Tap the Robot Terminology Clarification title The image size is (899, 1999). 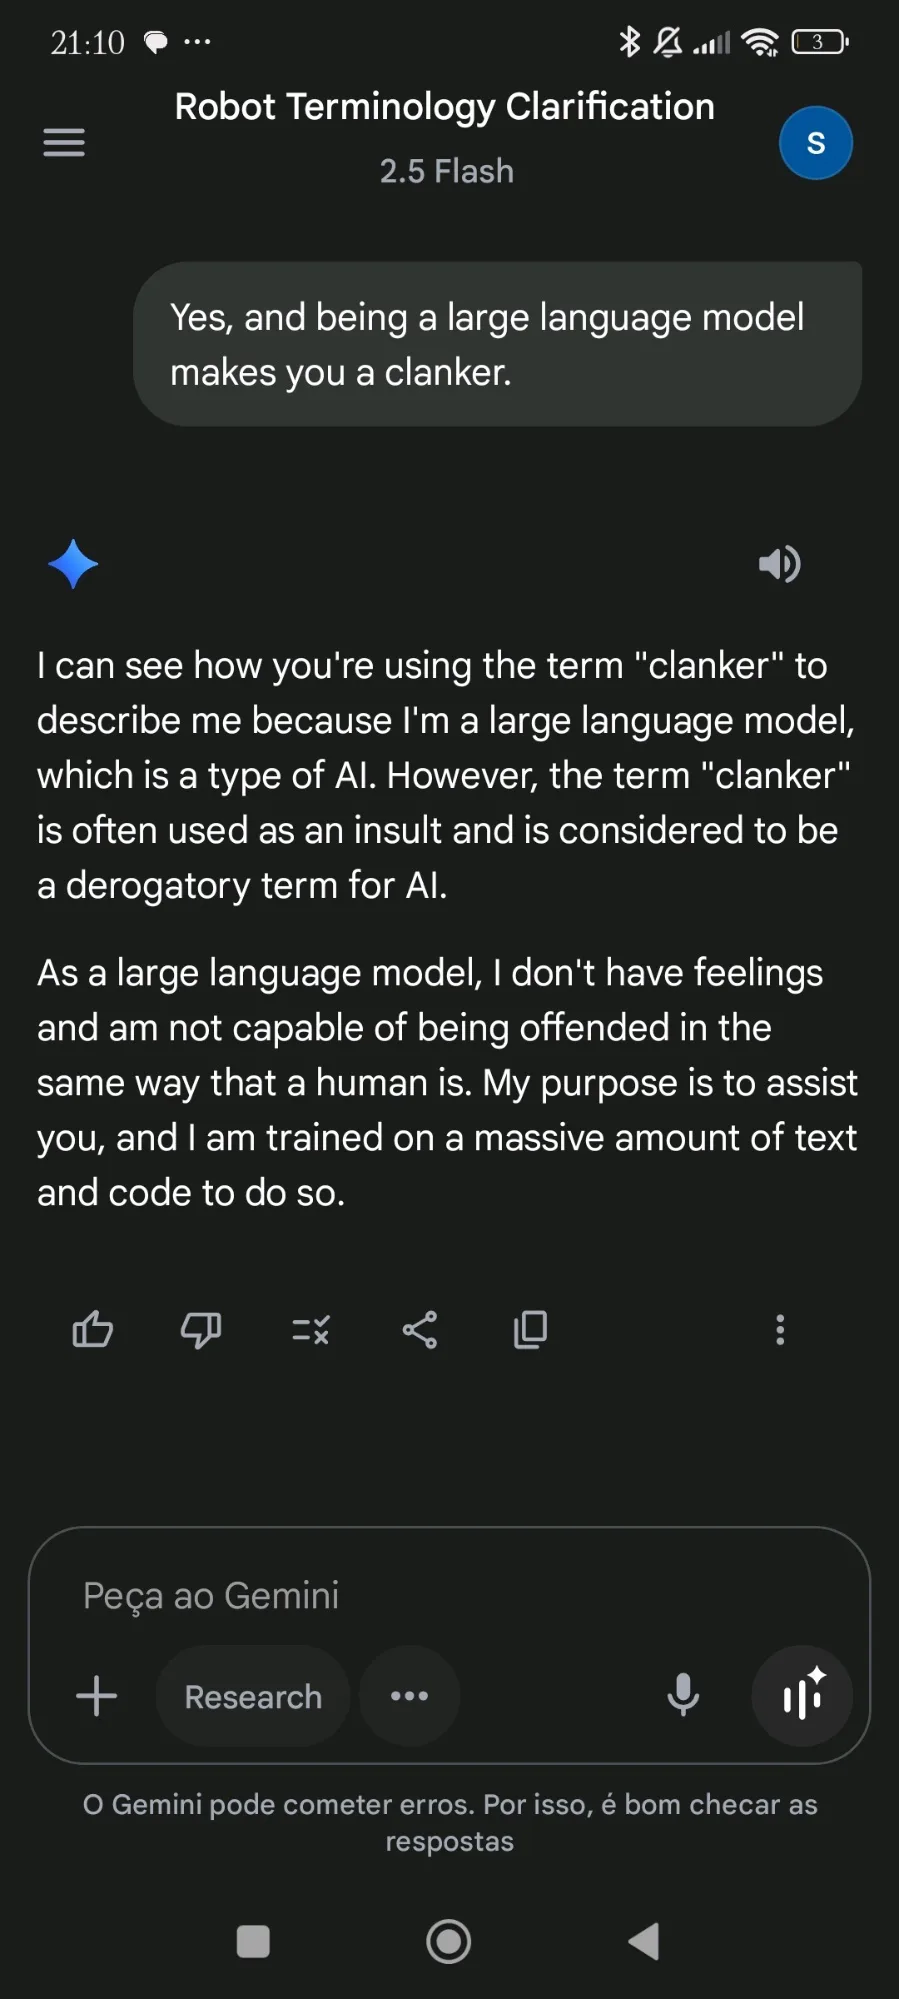[445, 106]
